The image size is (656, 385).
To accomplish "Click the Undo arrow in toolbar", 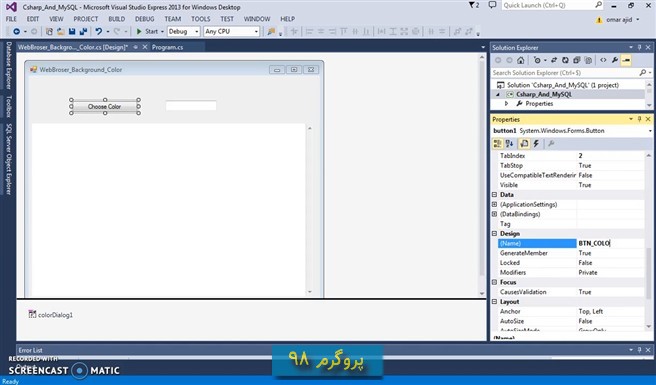I will point(98,31).
